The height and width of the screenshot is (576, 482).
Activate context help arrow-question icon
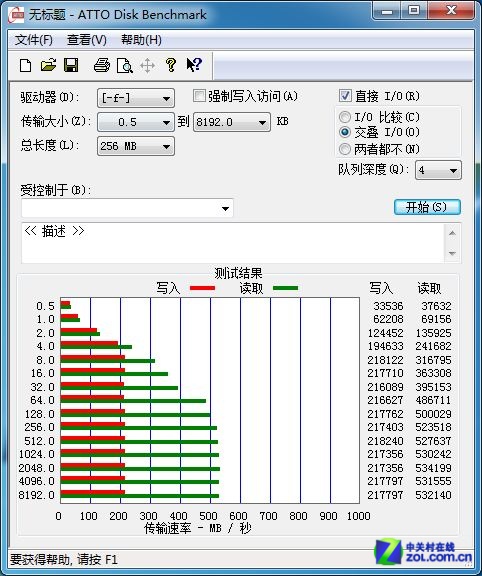(194, 65)
